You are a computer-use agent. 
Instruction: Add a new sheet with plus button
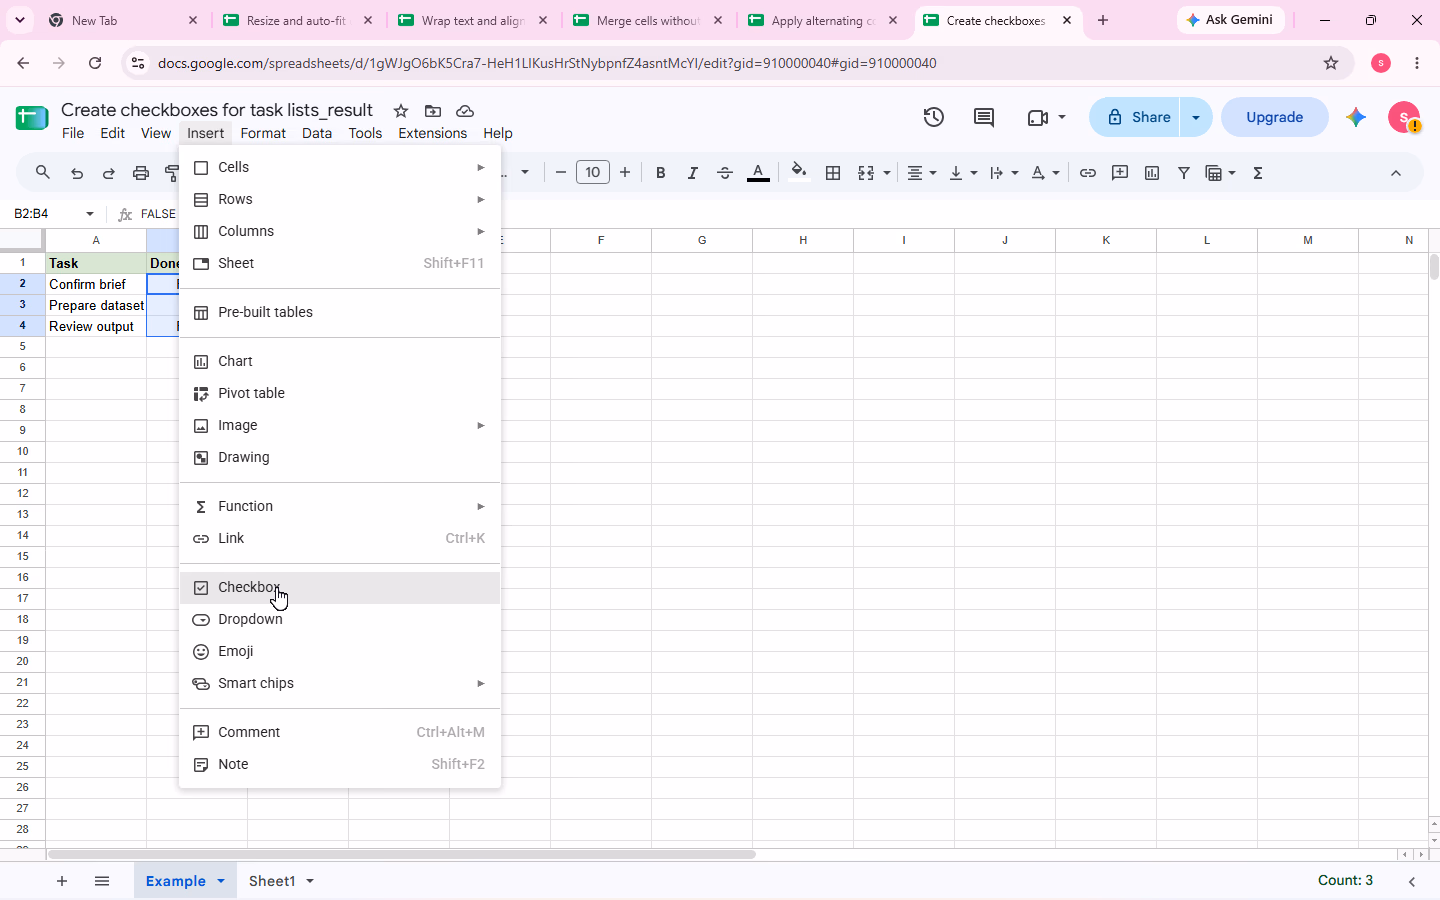(62, 881)
